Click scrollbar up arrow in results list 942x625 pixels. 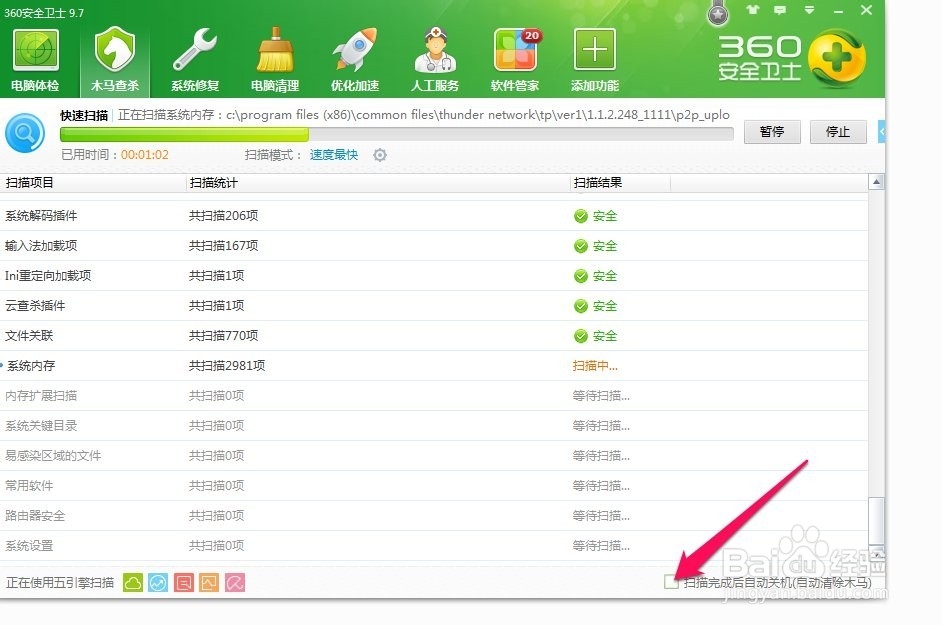click(877, 181)
